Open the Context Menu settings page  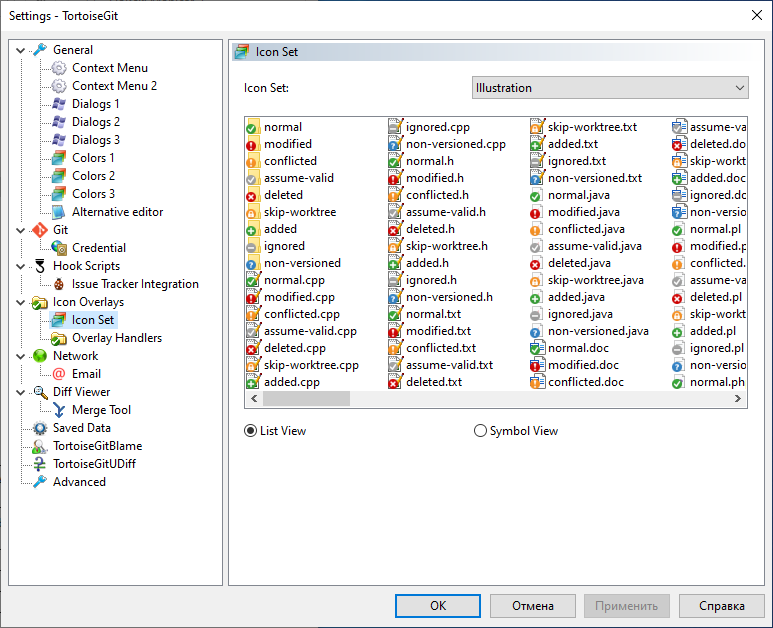[109, 68]
